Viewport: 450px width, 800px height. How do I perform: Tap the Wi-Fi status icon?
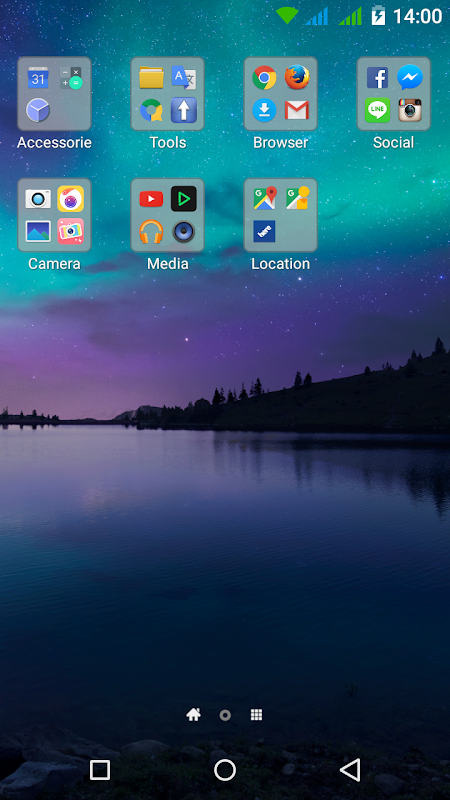coord(287,15)
